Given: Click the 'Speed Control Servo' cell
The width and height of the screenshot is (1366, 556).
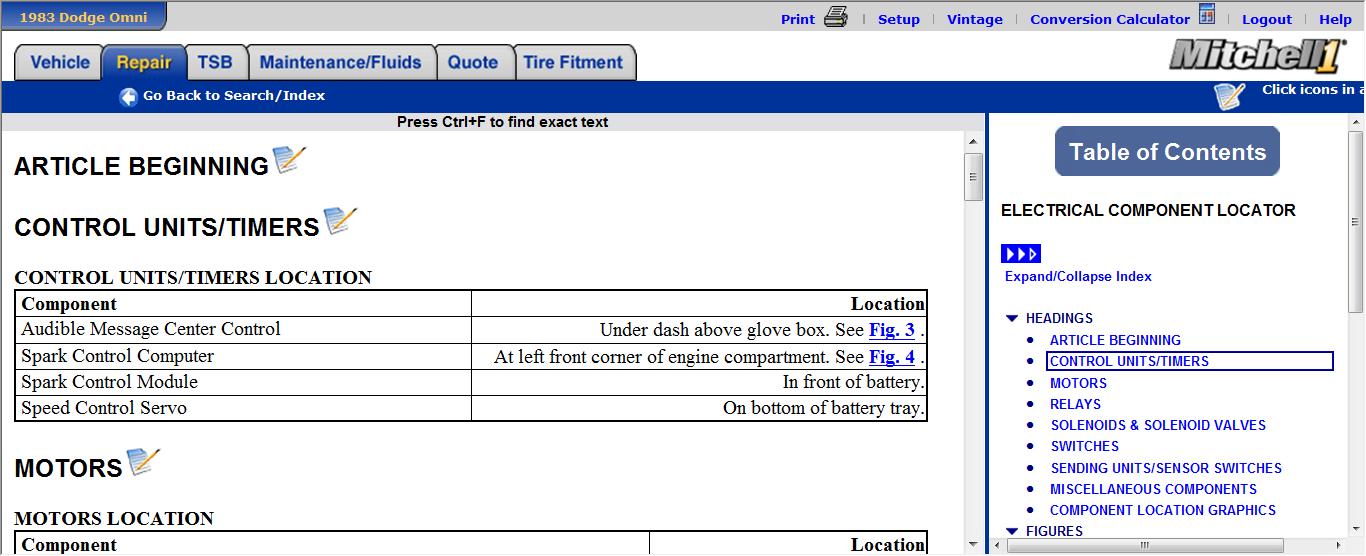Looking at the screenshot, I should 243,409.
